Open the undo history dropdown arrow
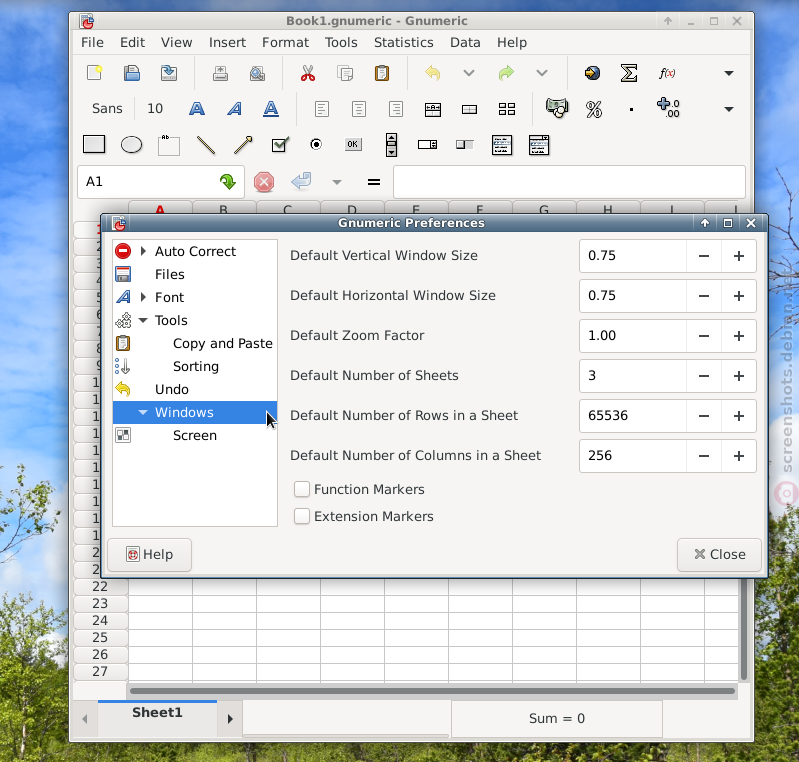 click(x=469, y=73)
